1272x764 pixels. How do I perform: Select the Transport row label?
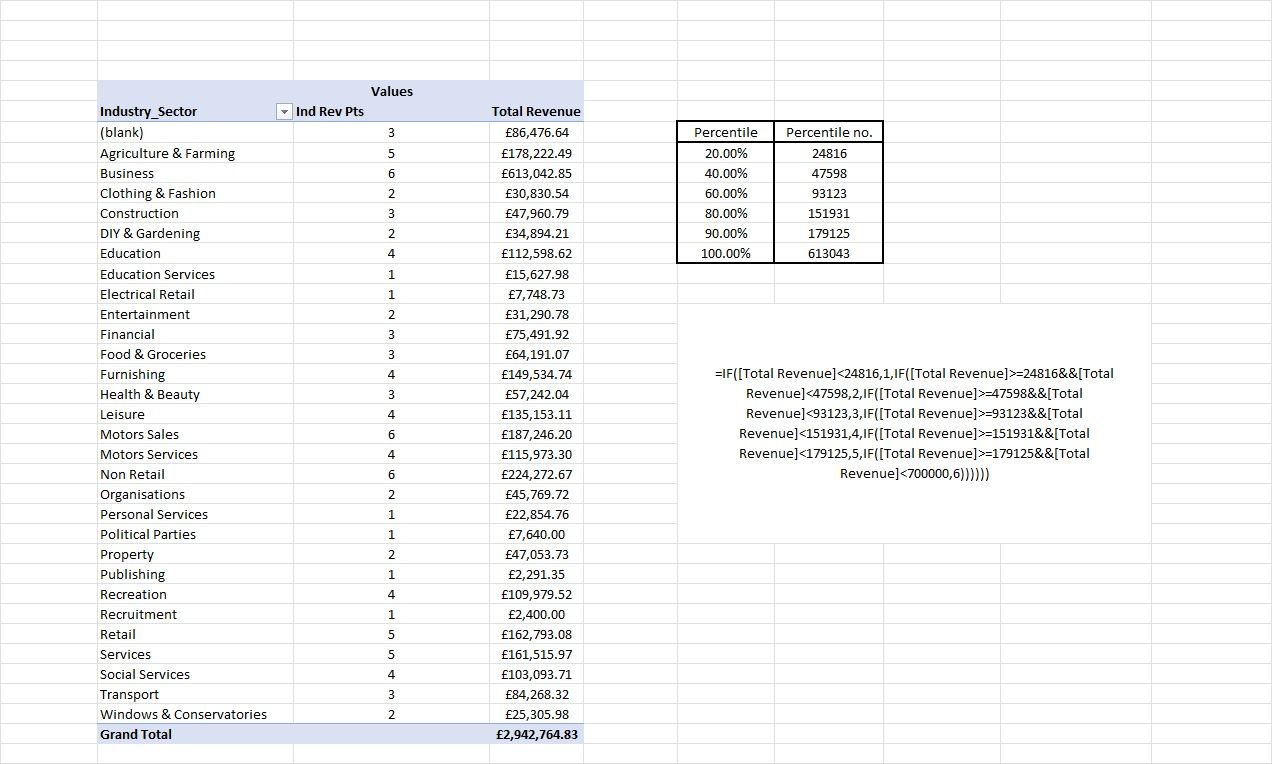tap(195, 694)
